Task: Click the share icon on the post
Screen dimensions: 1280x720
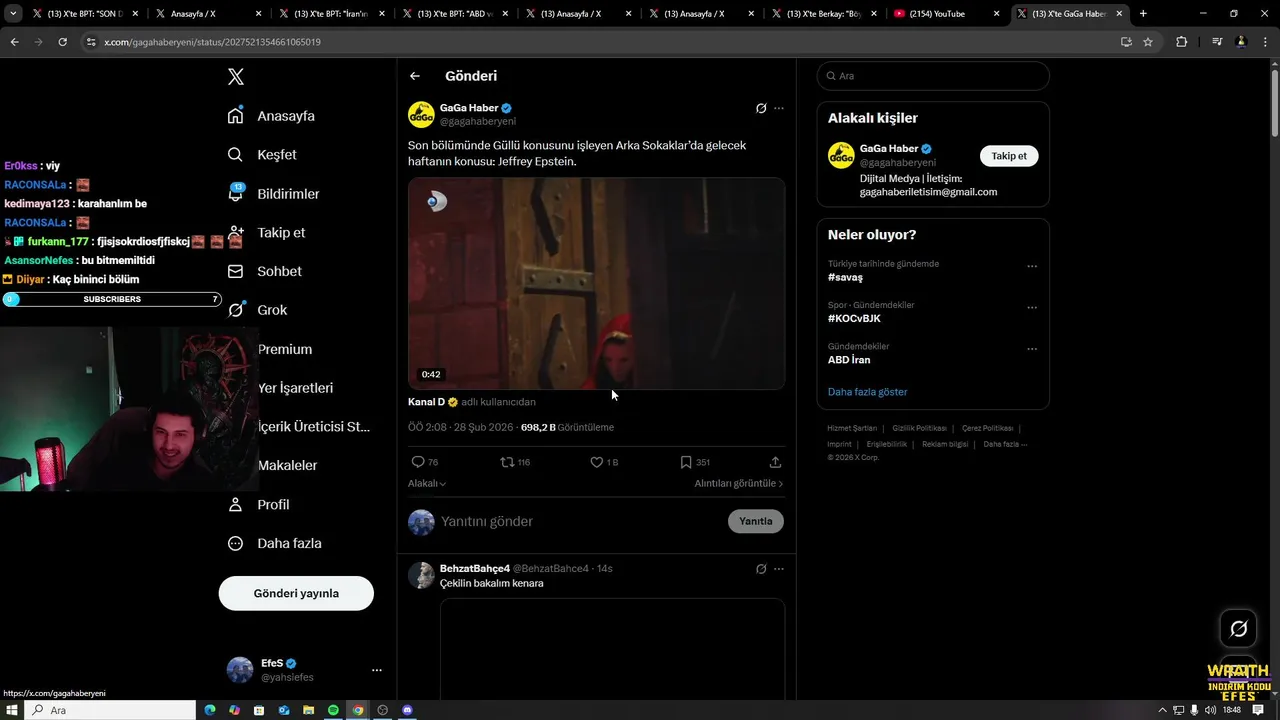Action: (775, 462)
